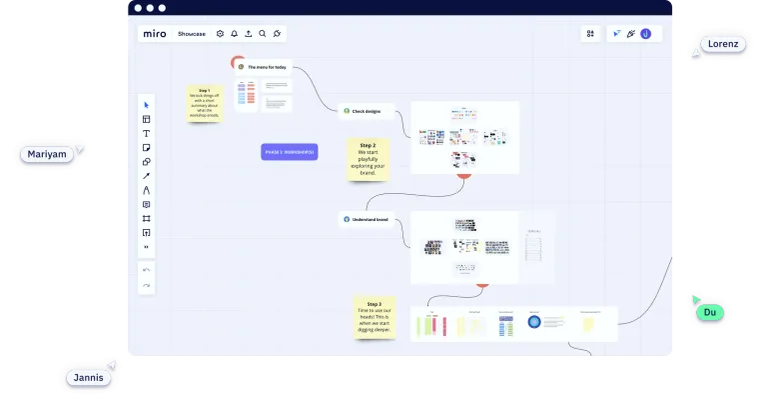Select the cursor arrow tool

(146, 105)
